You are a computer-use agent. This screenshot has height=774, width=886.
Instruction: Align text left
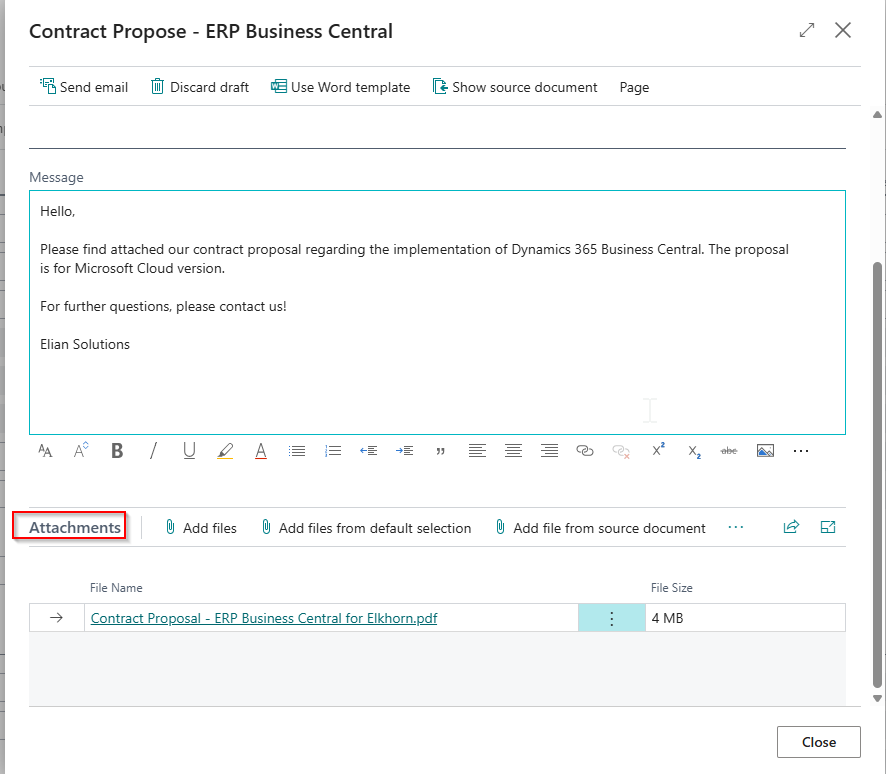coord(477,451)
